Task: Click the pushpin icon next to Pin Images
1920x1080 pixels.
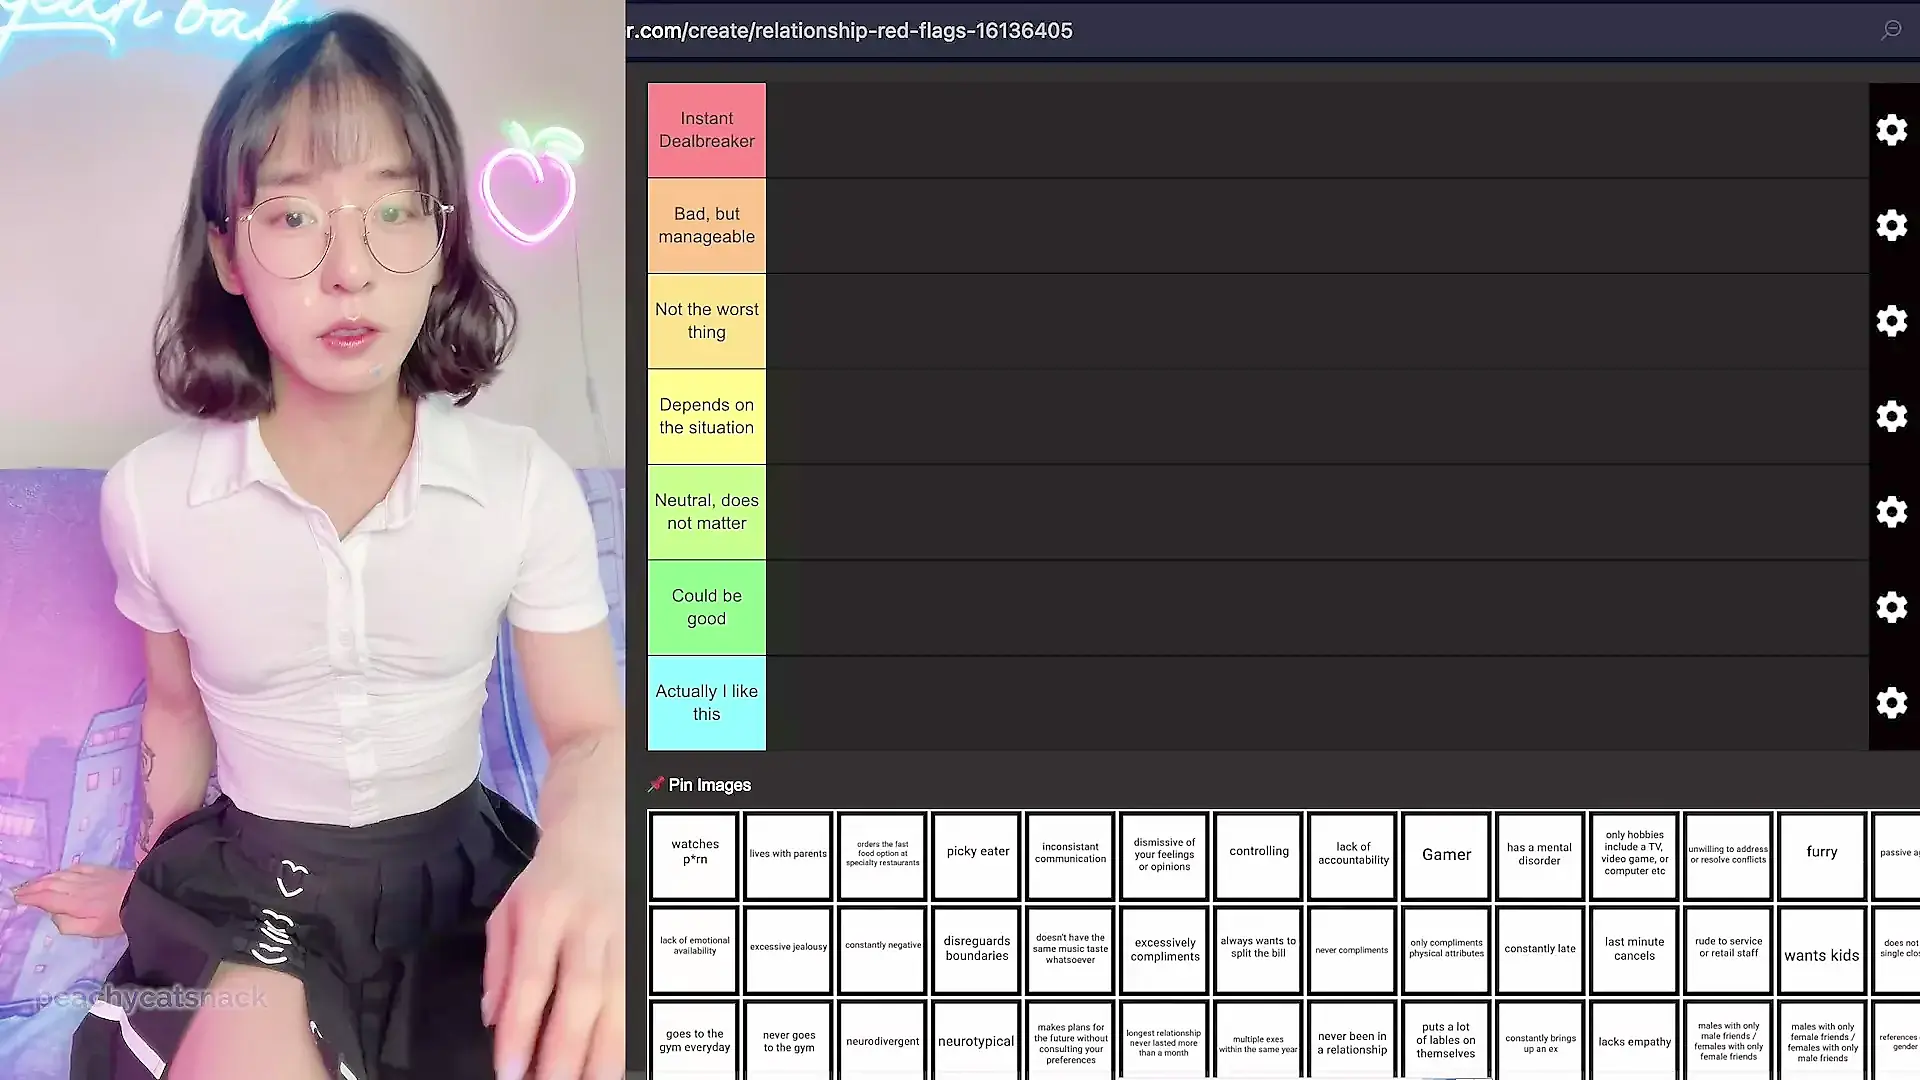Action: point(656,785)
